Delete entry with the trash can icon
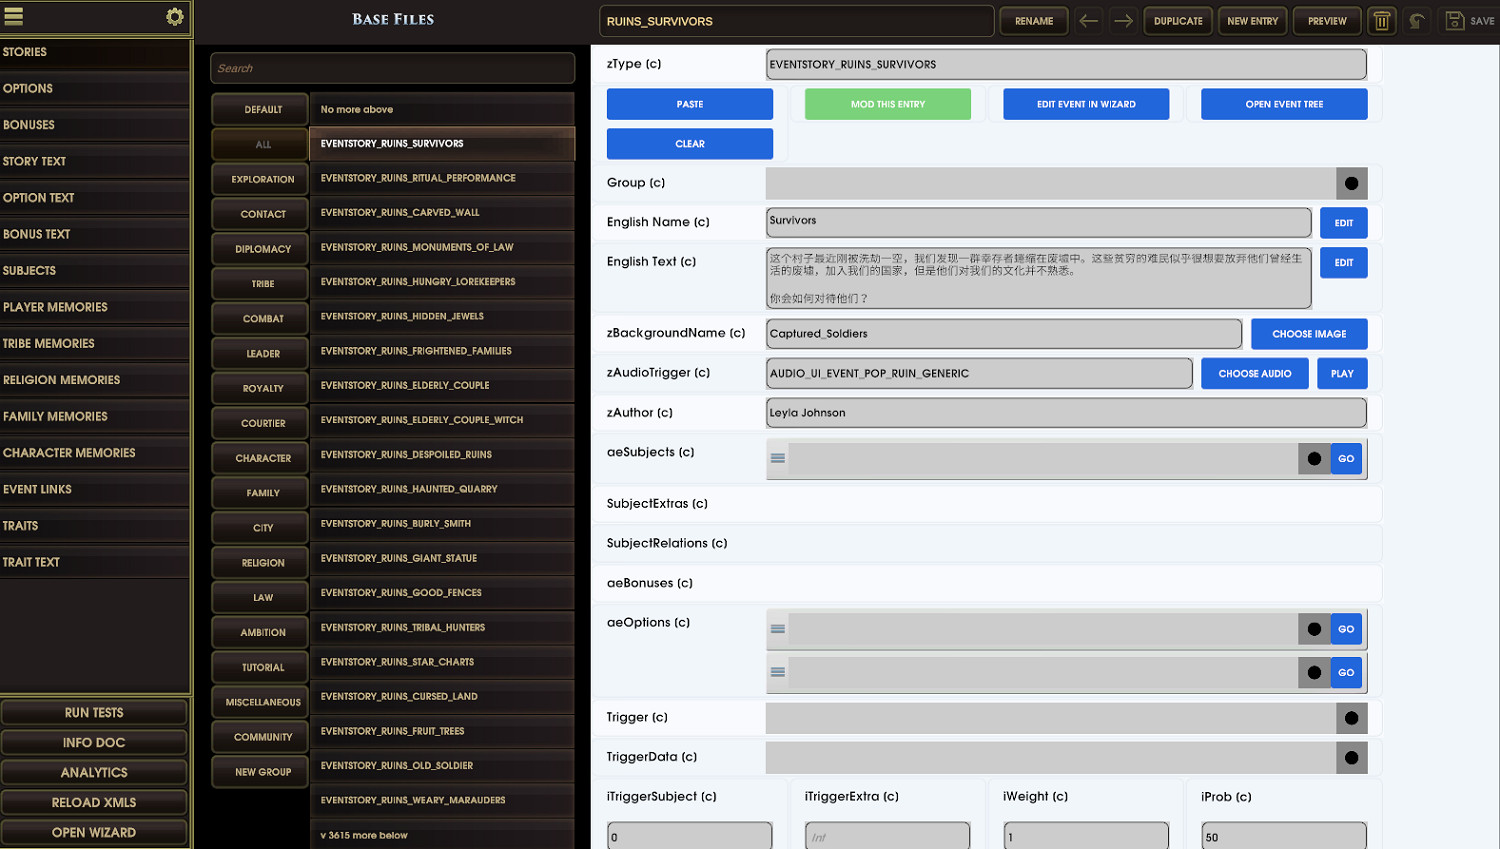1500x849 pixels. pos(1381,21)
